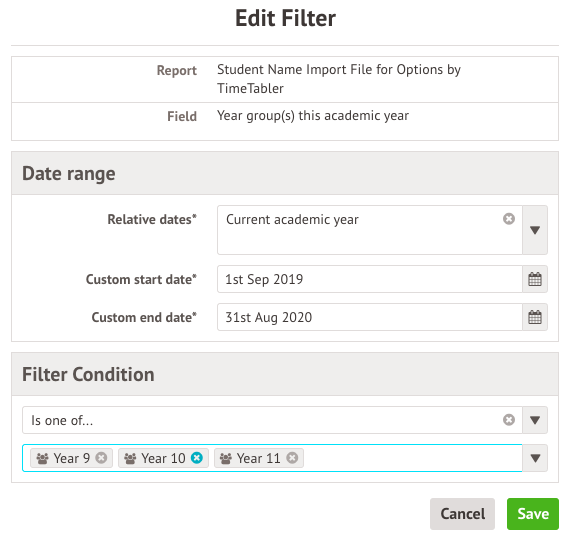
Task: Expand the filter condition type dropdown arrow
Action: pyautogui.click(x=535, y=420)
